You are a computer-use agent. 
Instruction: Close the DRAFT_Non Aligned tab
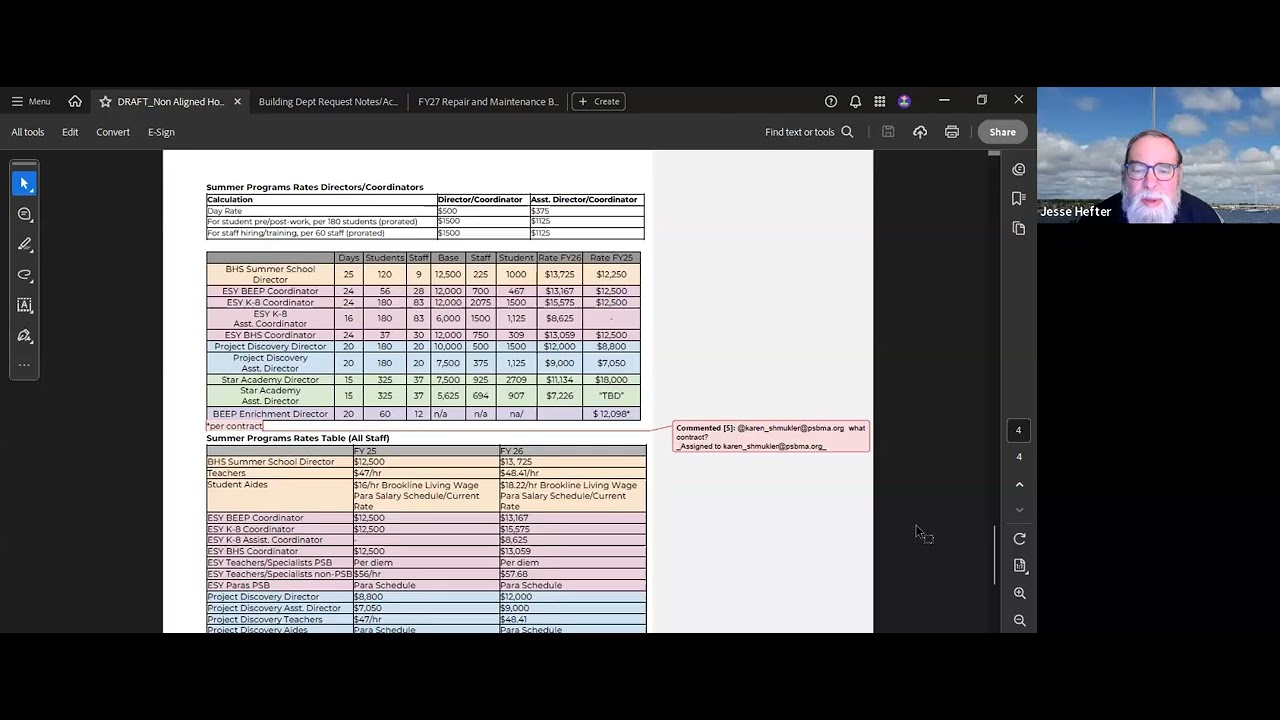coord(237,101)
